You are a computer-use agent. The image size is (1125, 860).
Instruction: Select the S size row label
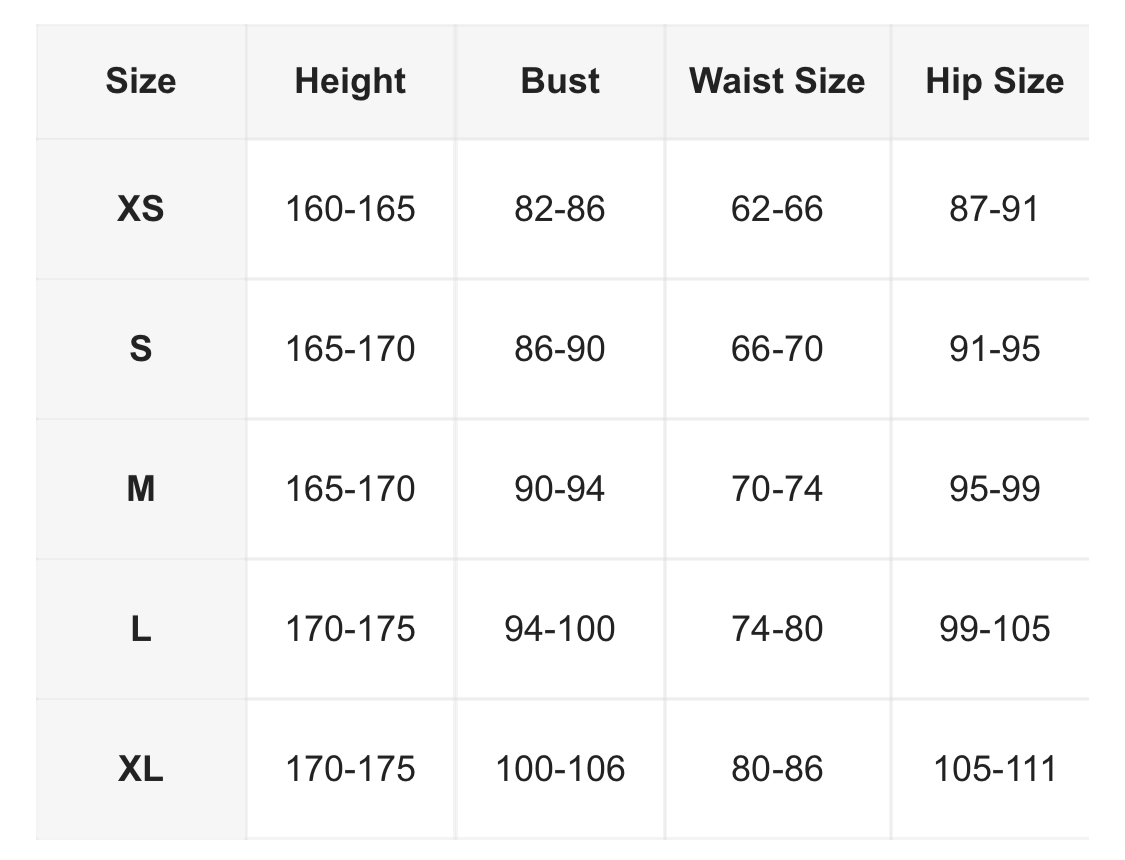tap(140, 349)
